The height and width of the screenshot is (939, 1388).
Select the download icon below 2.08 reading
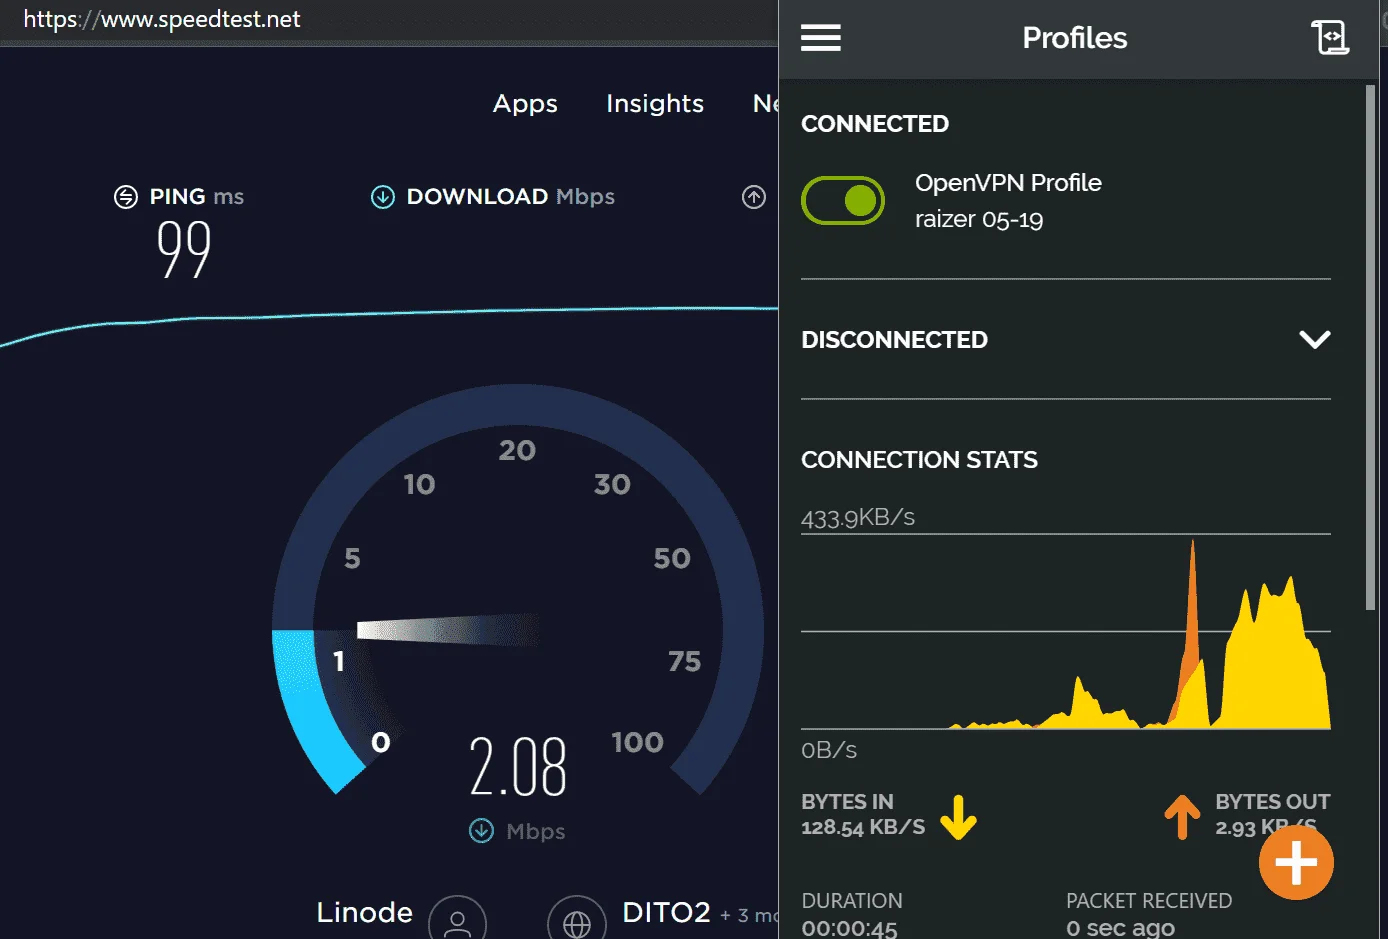point(482,831)
